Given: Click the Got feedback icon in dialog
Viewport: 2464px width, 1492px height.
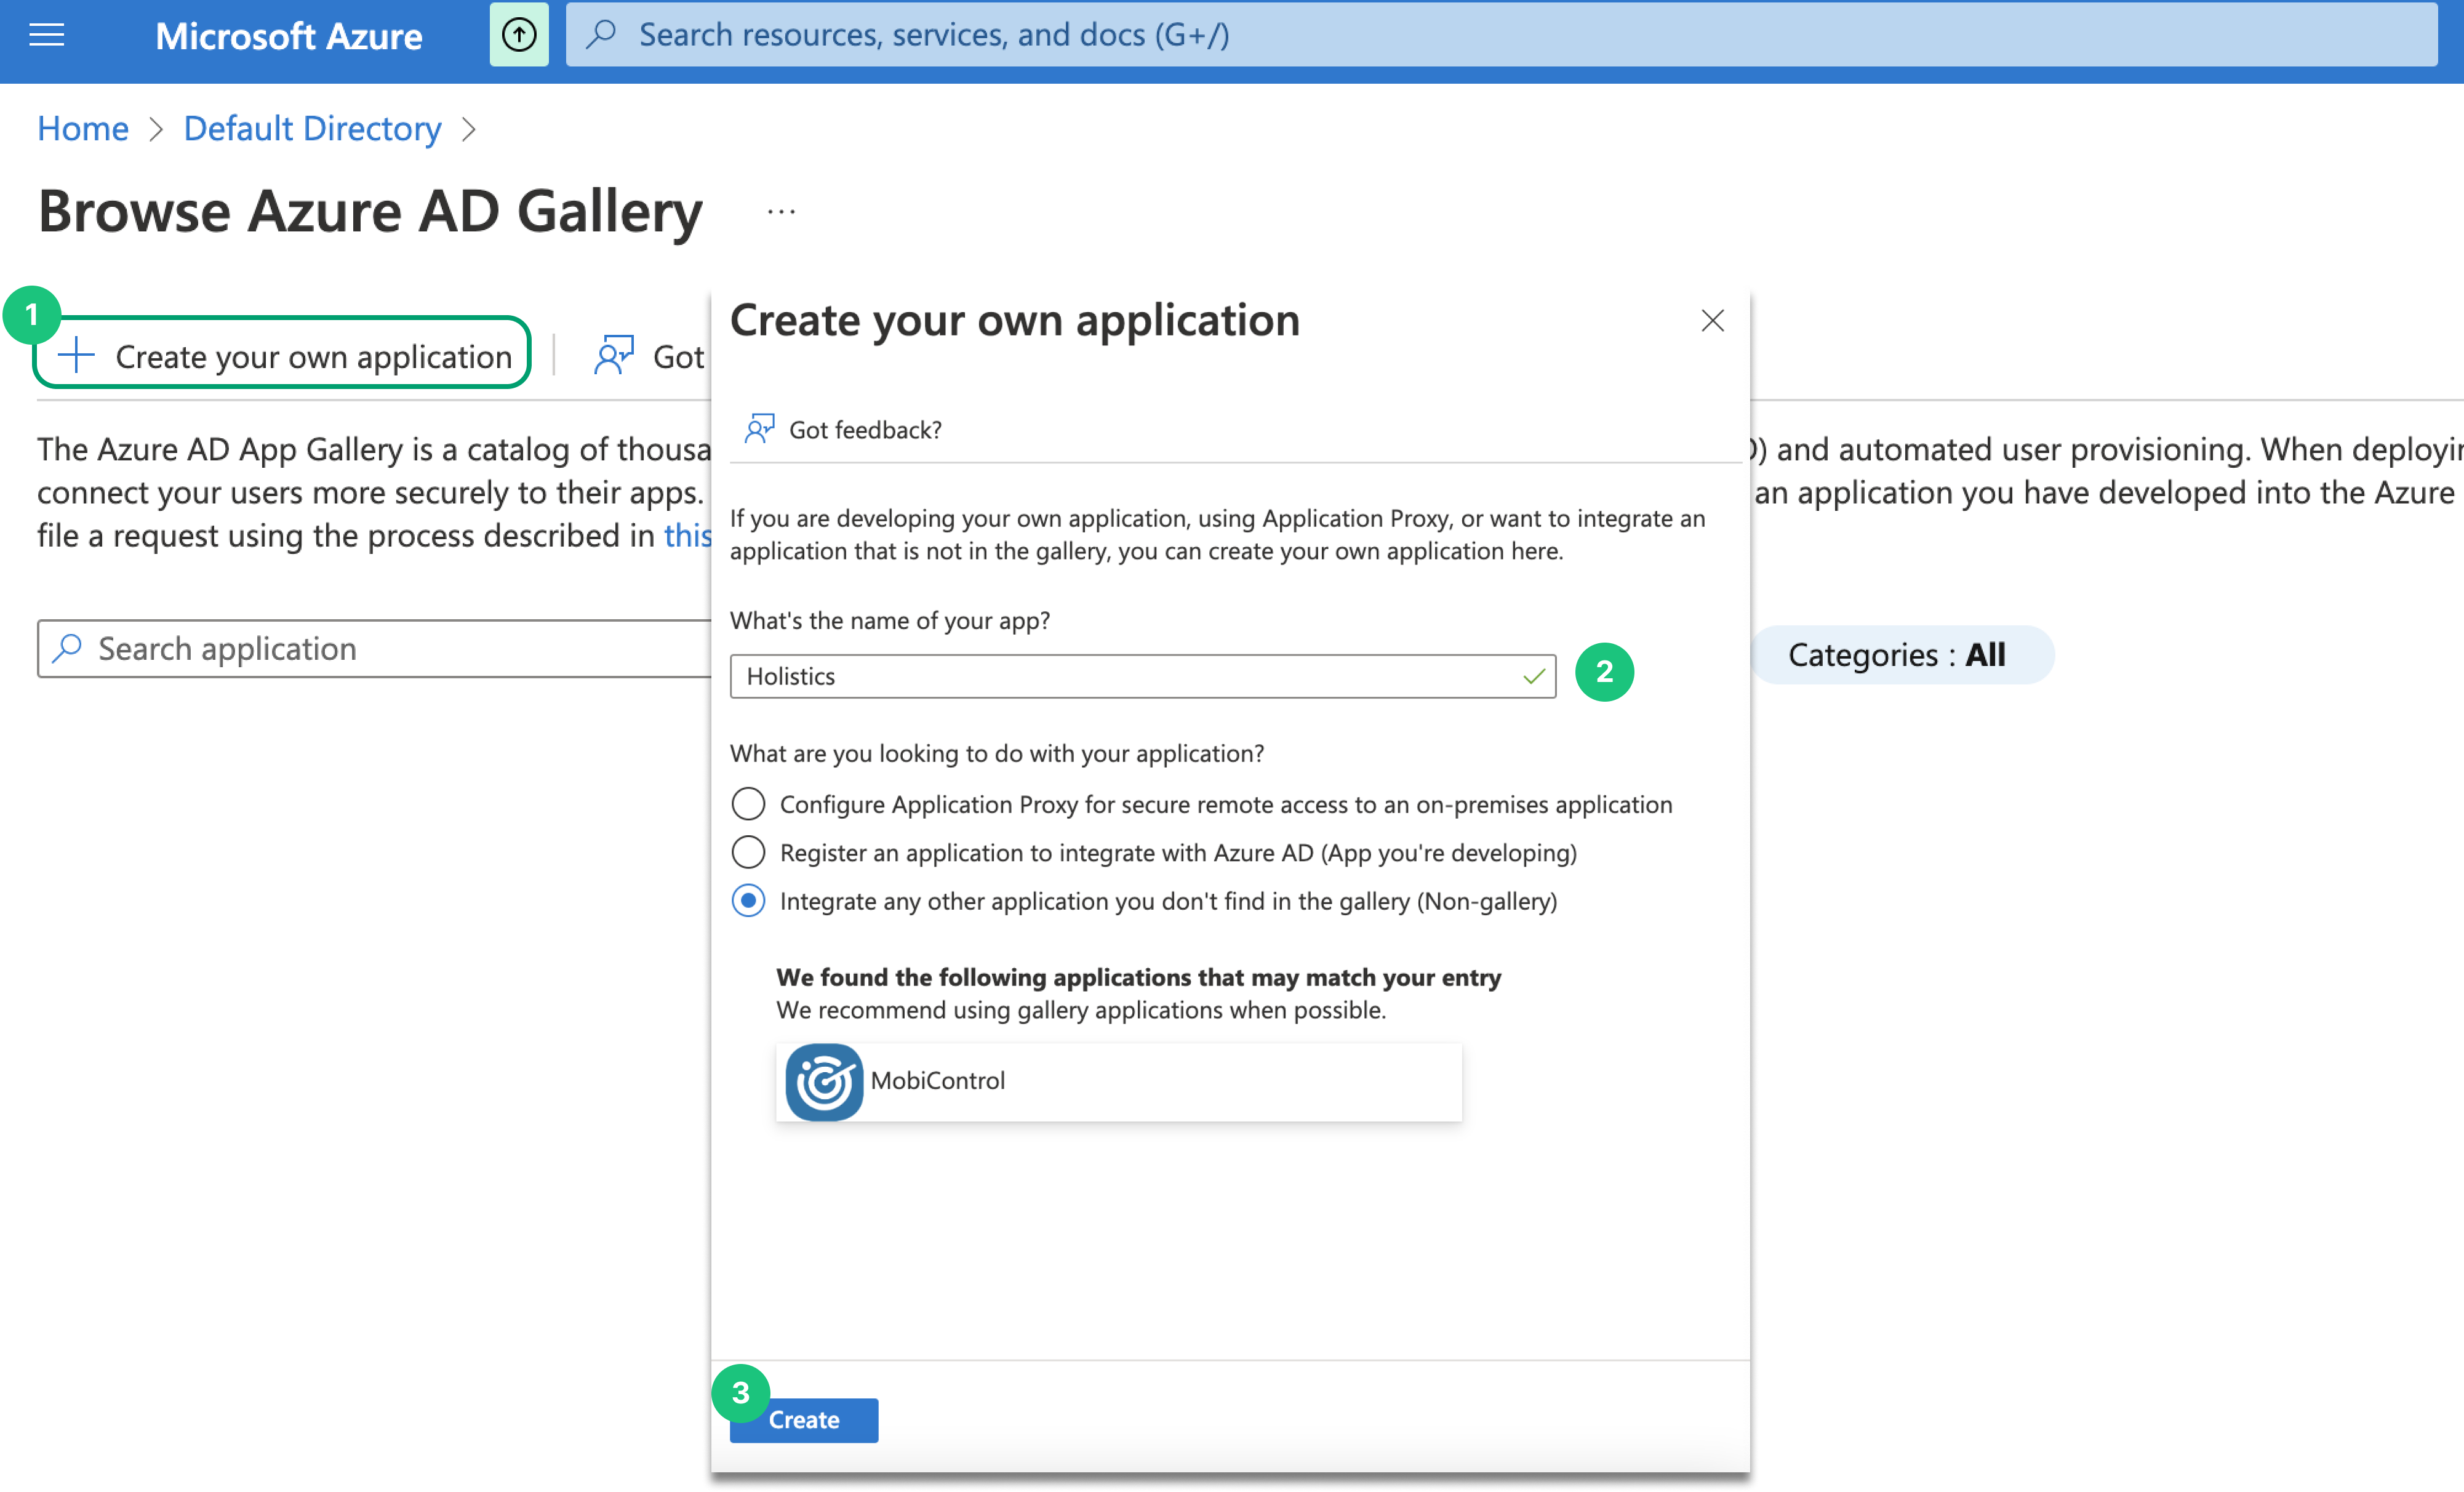Looking at the screenshot, I should click(759, 430).
